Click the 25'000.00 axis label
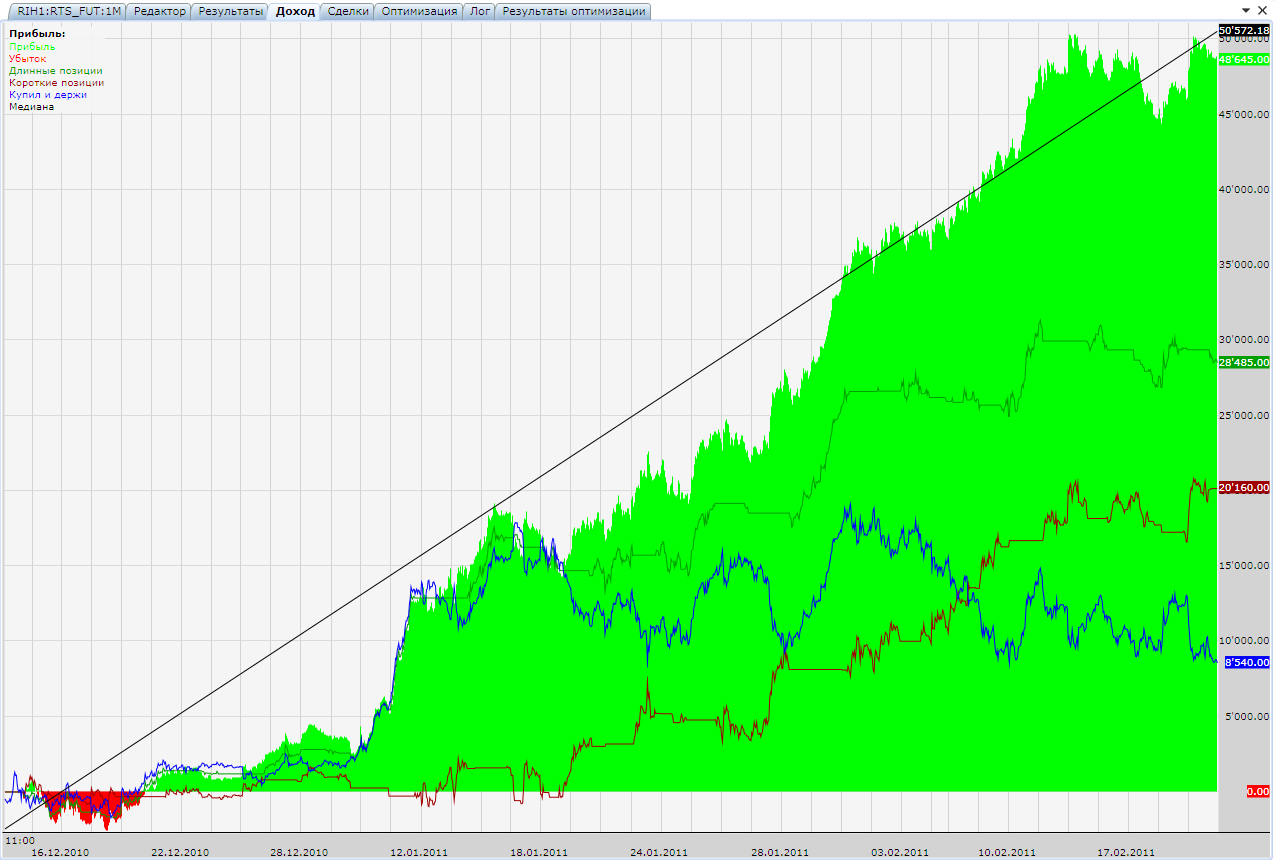Screen dimensions: 1274x860 point(1244,415)
